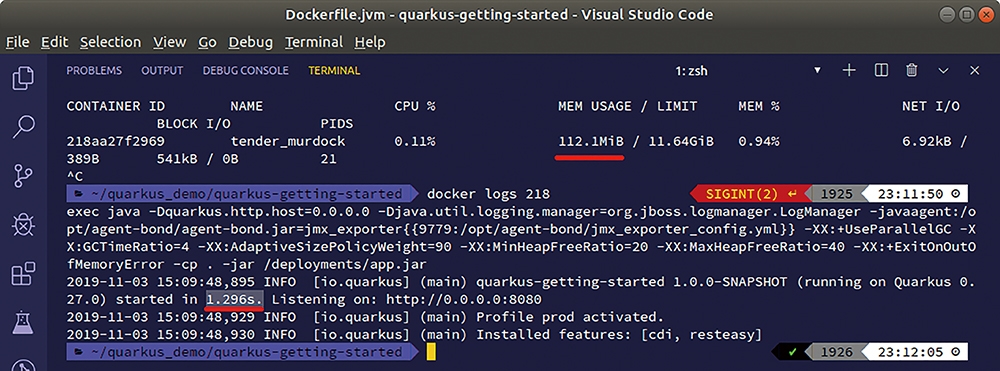Switch to the PROBLEMS tab
This screenshot has width=1000, height=371.
(x=94, y=71)
